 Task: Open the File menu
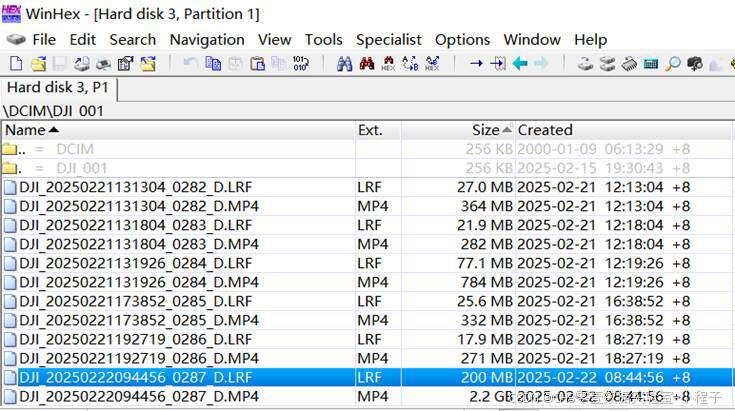(x=44, y=40)
